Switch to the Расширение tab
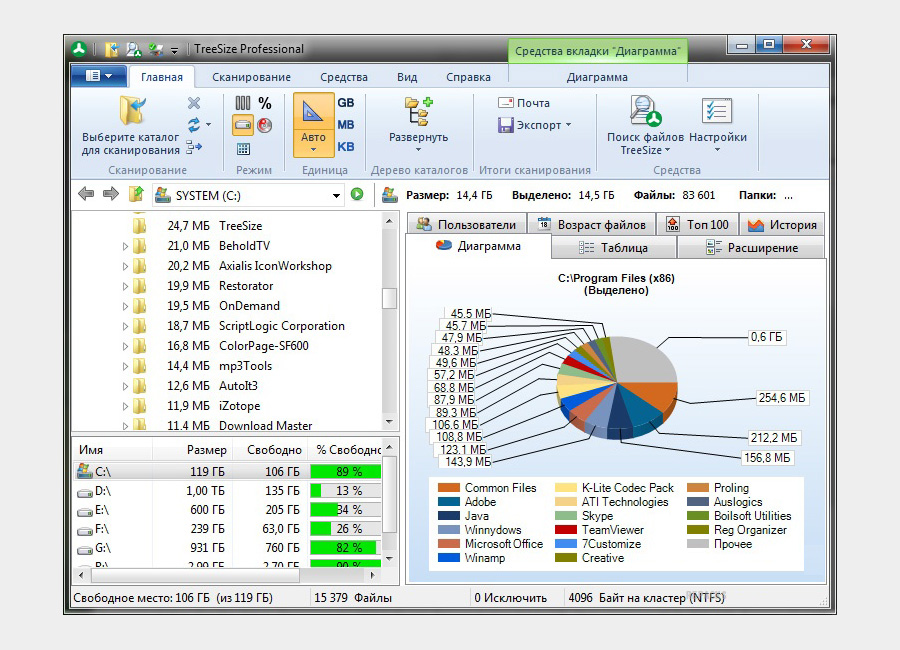Image resolution: width=900 pixels, height=650 pixels. (x=751, y=247)
